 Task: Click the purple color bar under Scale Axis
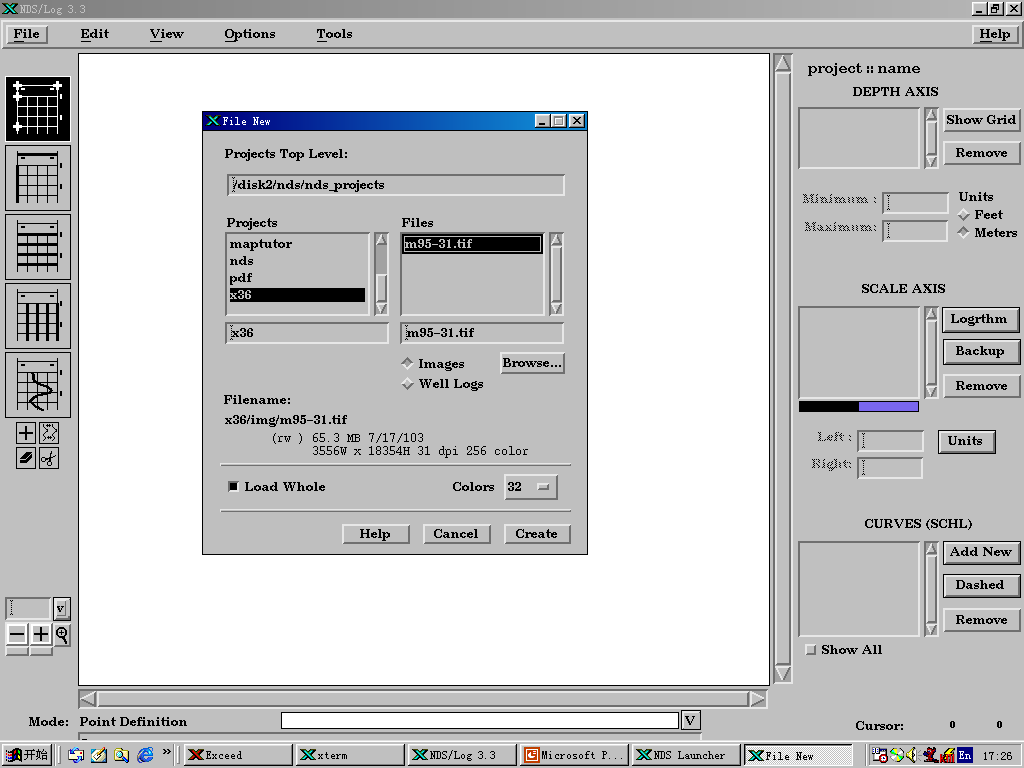coord(888,407)
